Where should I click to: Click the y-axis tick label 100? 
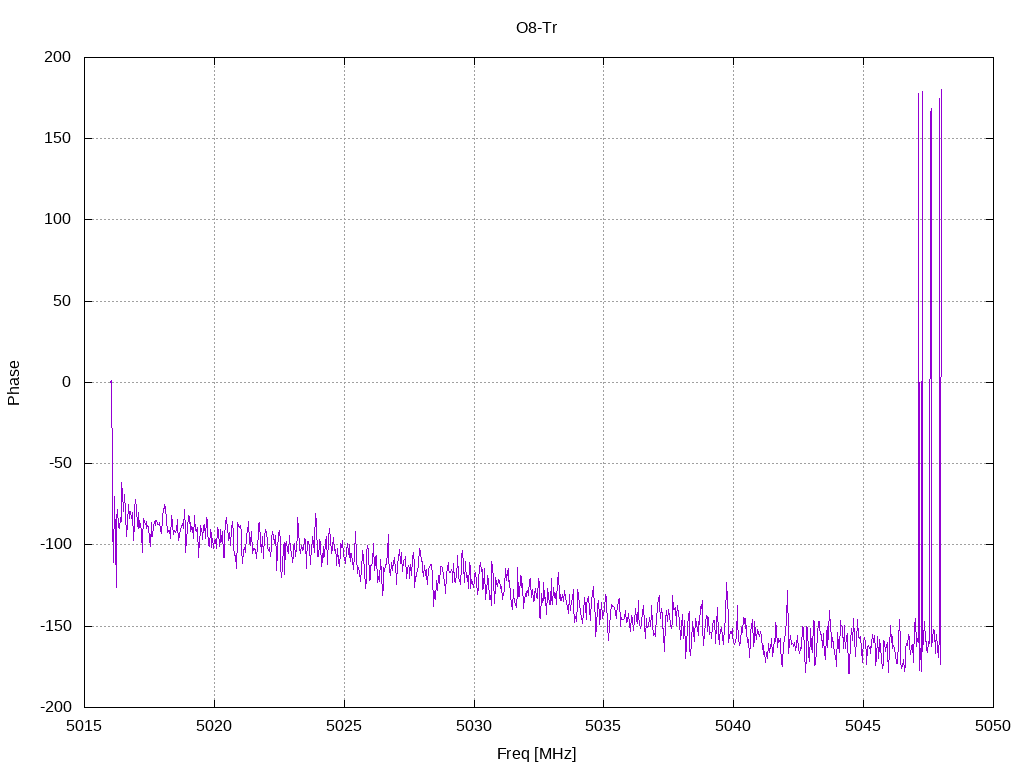57,219
